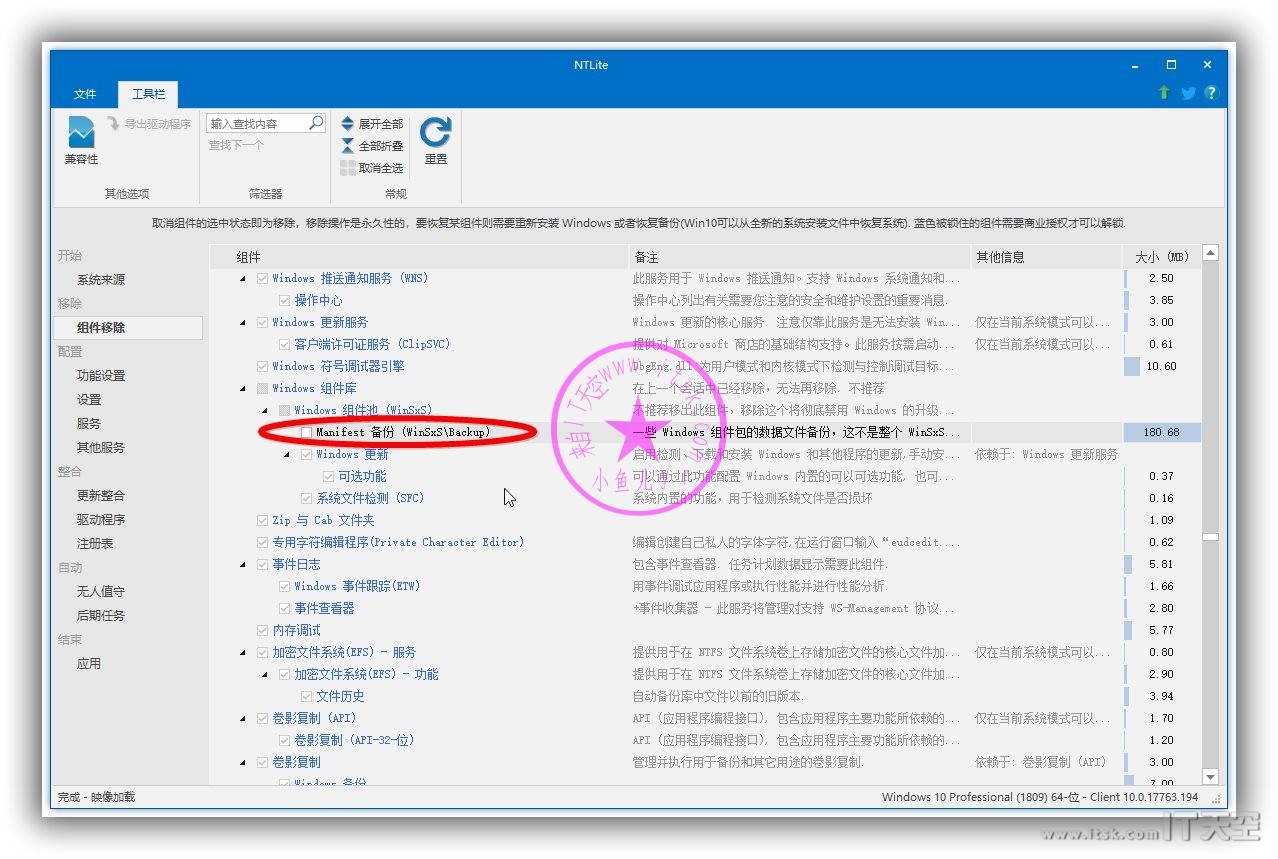Uncheck the 专用字符编辑程序 checkbox
Image resolution: width=1278 pixels, height=859 pixels.
[263, 542]
